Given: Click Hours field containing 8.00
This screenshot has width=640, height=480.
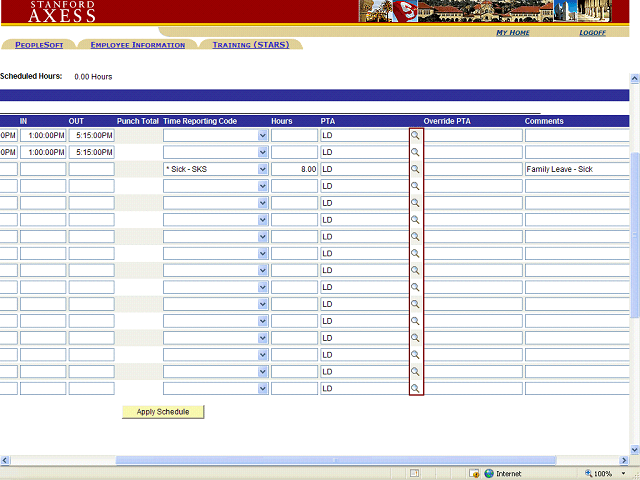Looking at the screenshot, I should pos(294,170).
